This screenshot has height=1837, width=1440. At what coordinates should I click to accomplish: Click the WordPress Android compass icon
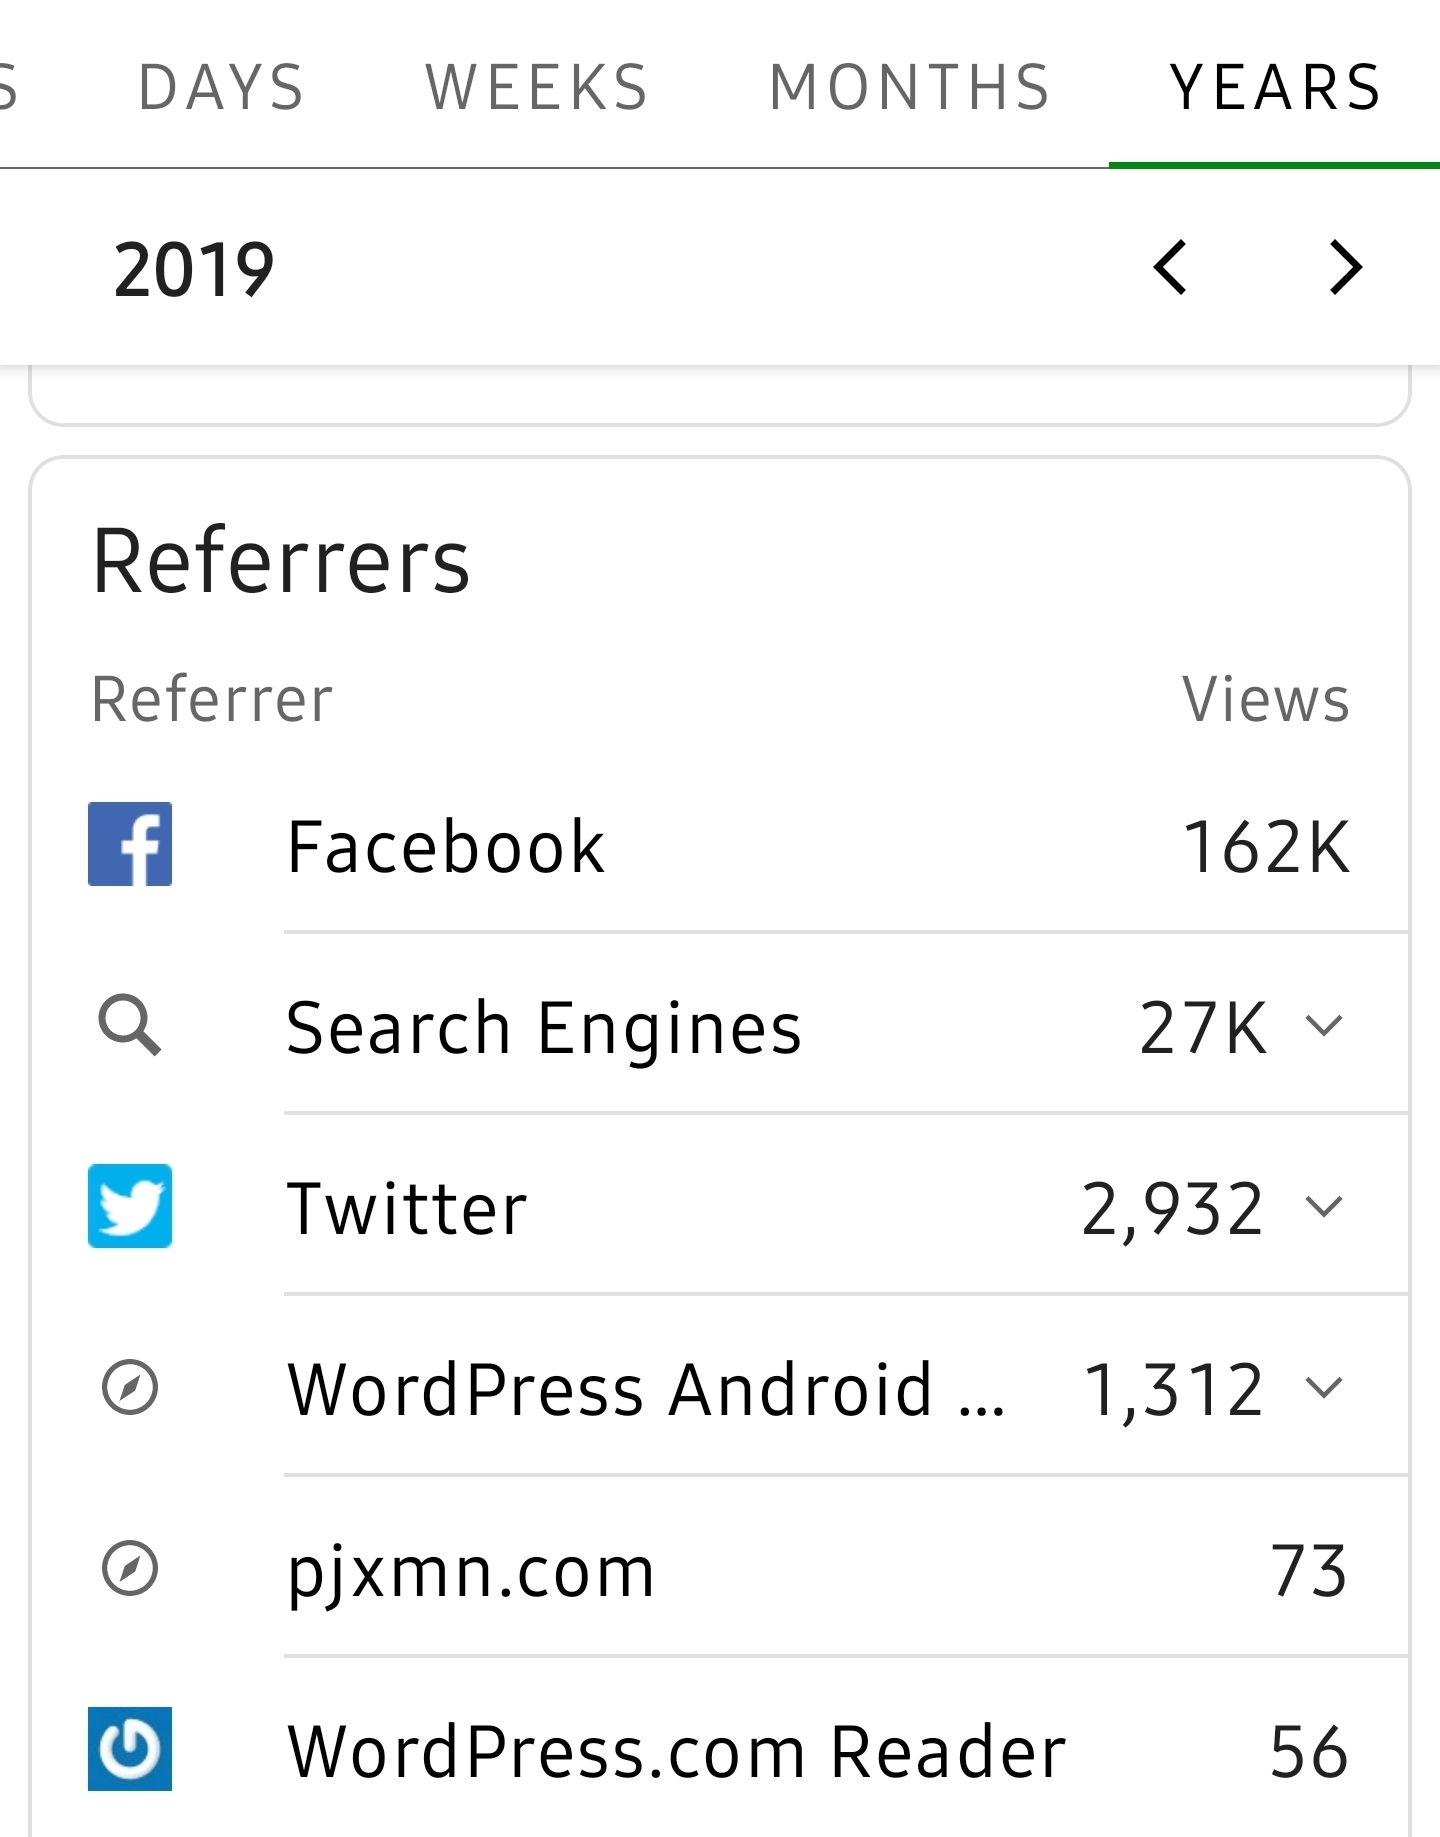130,1388
